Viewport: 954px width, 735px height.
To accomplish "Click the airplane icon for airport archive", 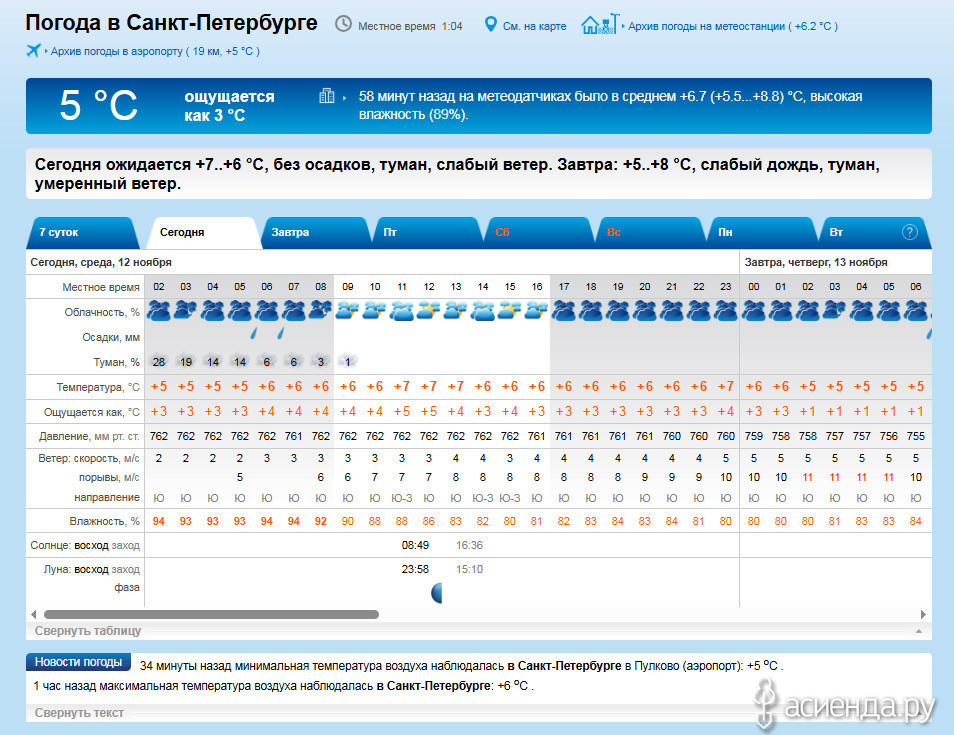I will click(x=34, y=51).
